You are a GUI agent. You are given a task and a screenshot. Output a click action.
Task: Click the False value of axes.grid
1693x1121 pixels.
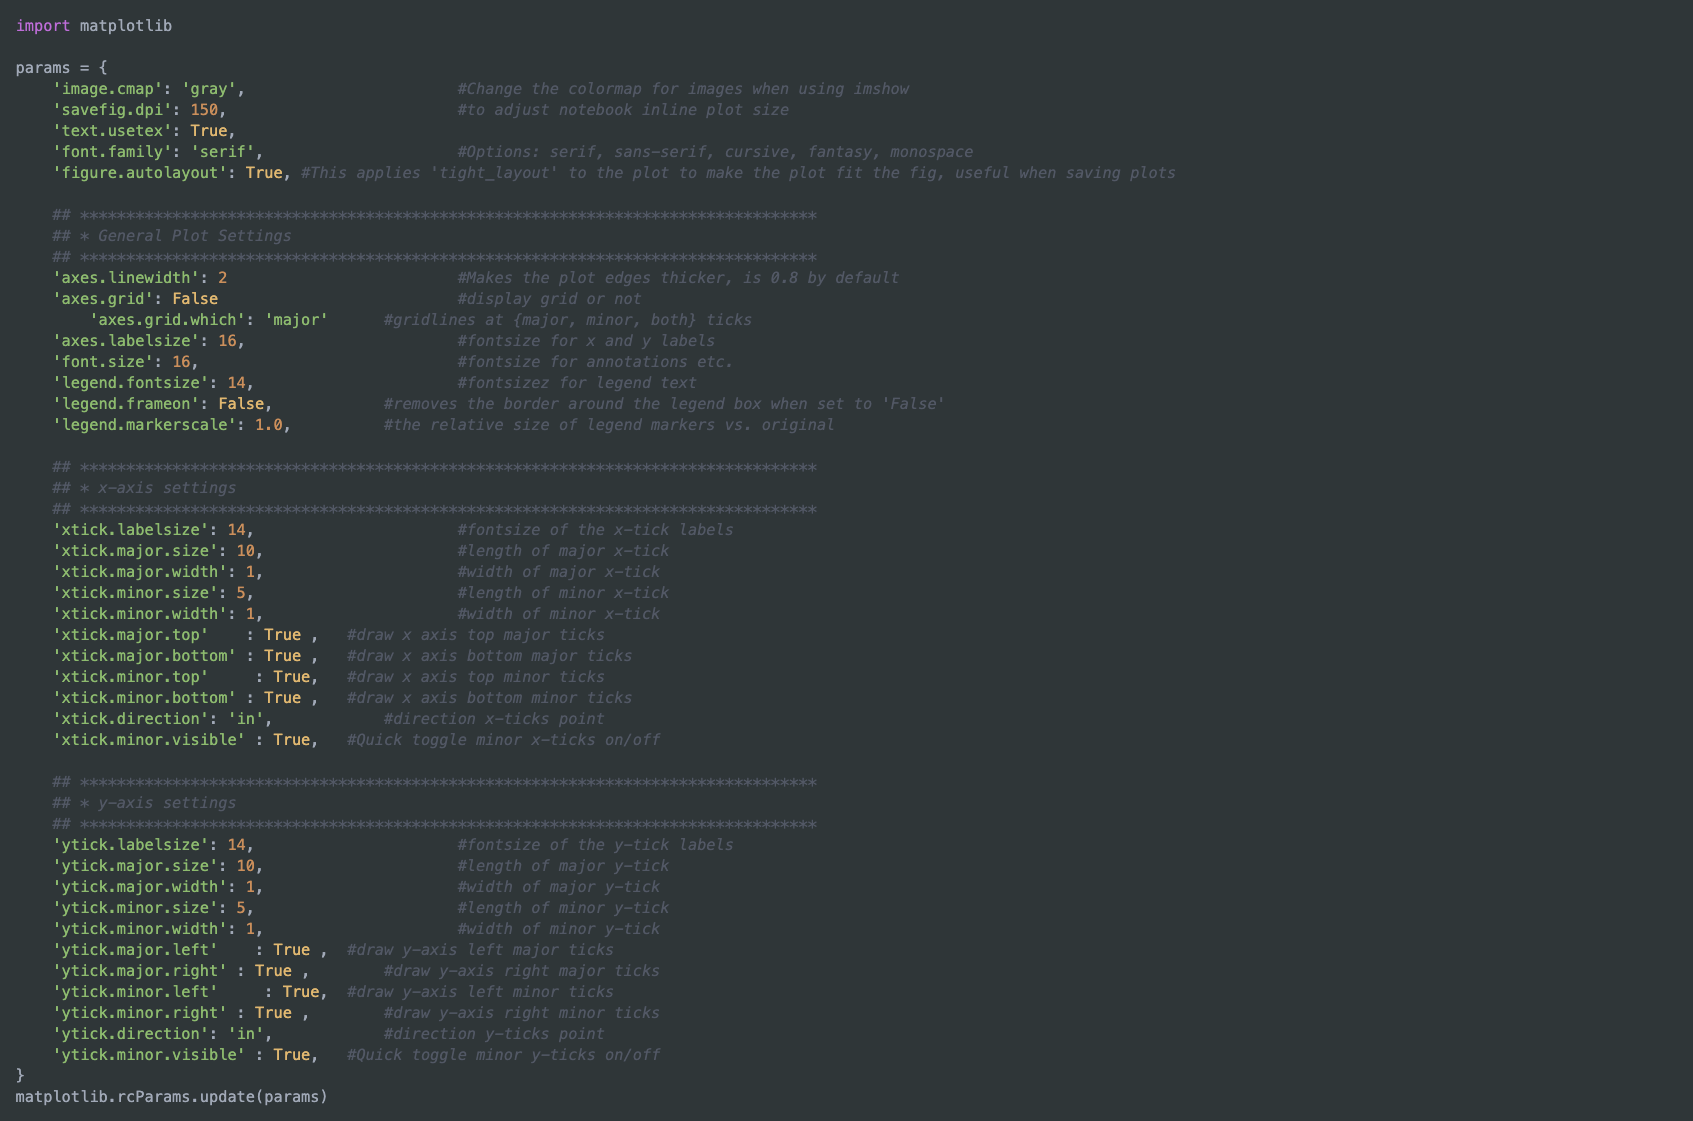(195, 299)
